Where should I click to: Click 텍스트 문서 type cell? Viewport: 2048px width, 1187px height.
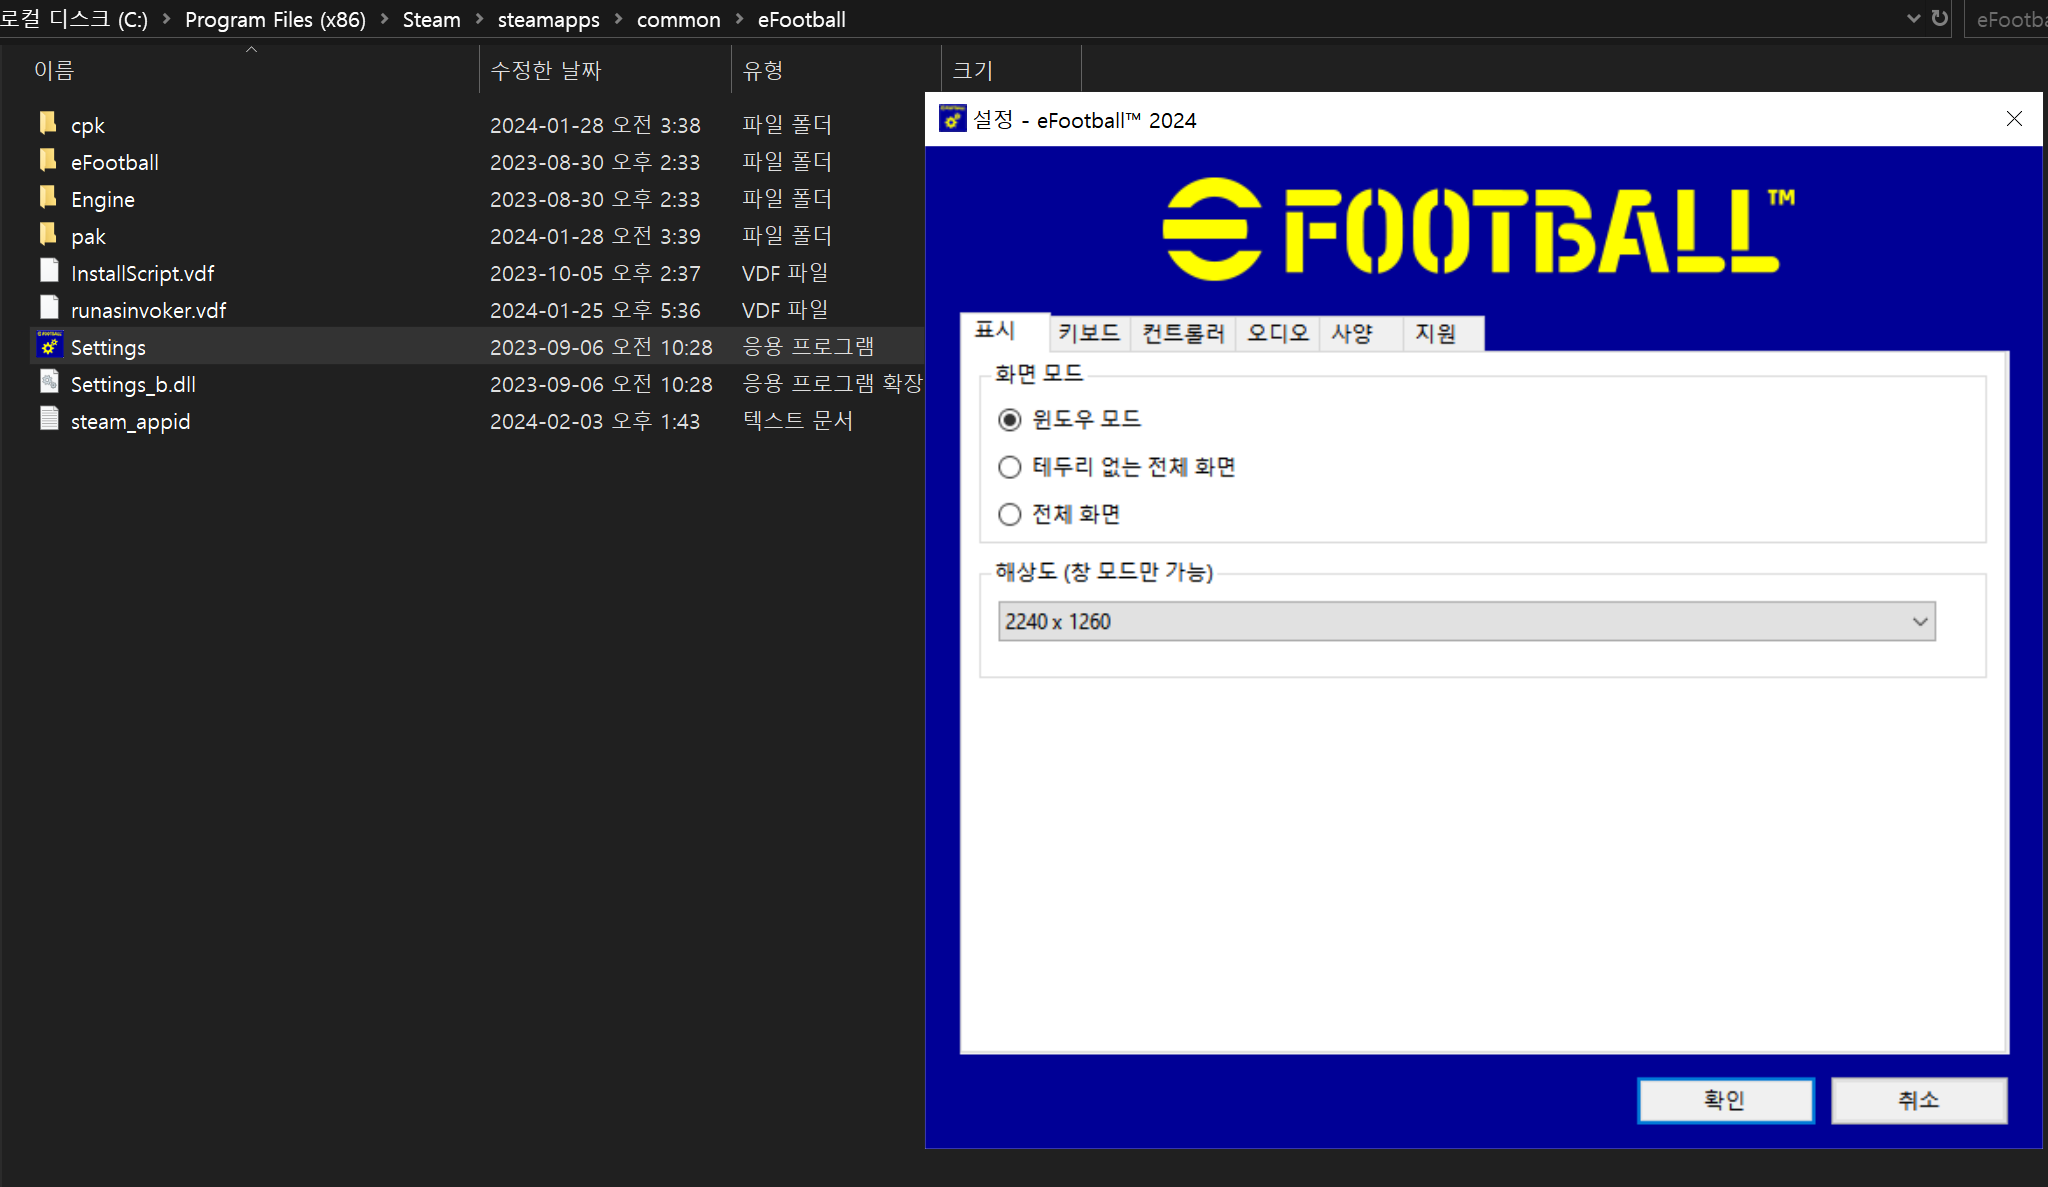798,420
